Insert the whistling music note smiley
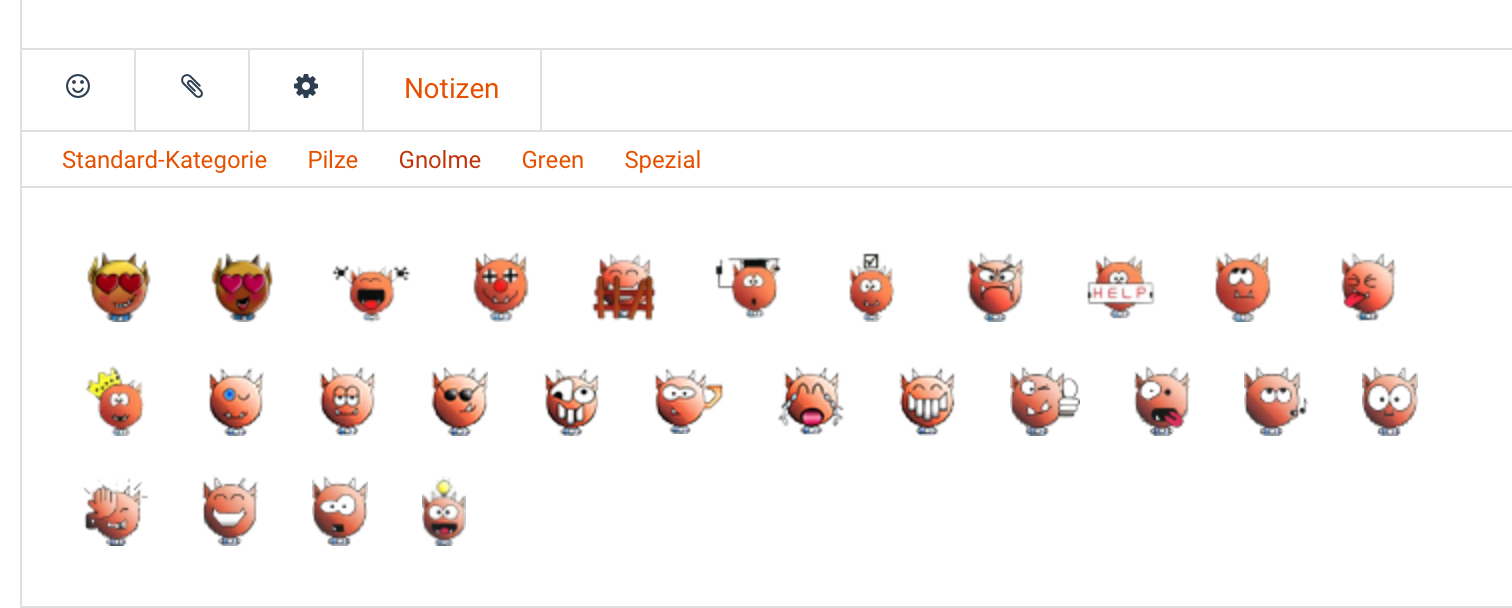The width and height of the screenshot is (1512, 608). [x=1274, y=400]
